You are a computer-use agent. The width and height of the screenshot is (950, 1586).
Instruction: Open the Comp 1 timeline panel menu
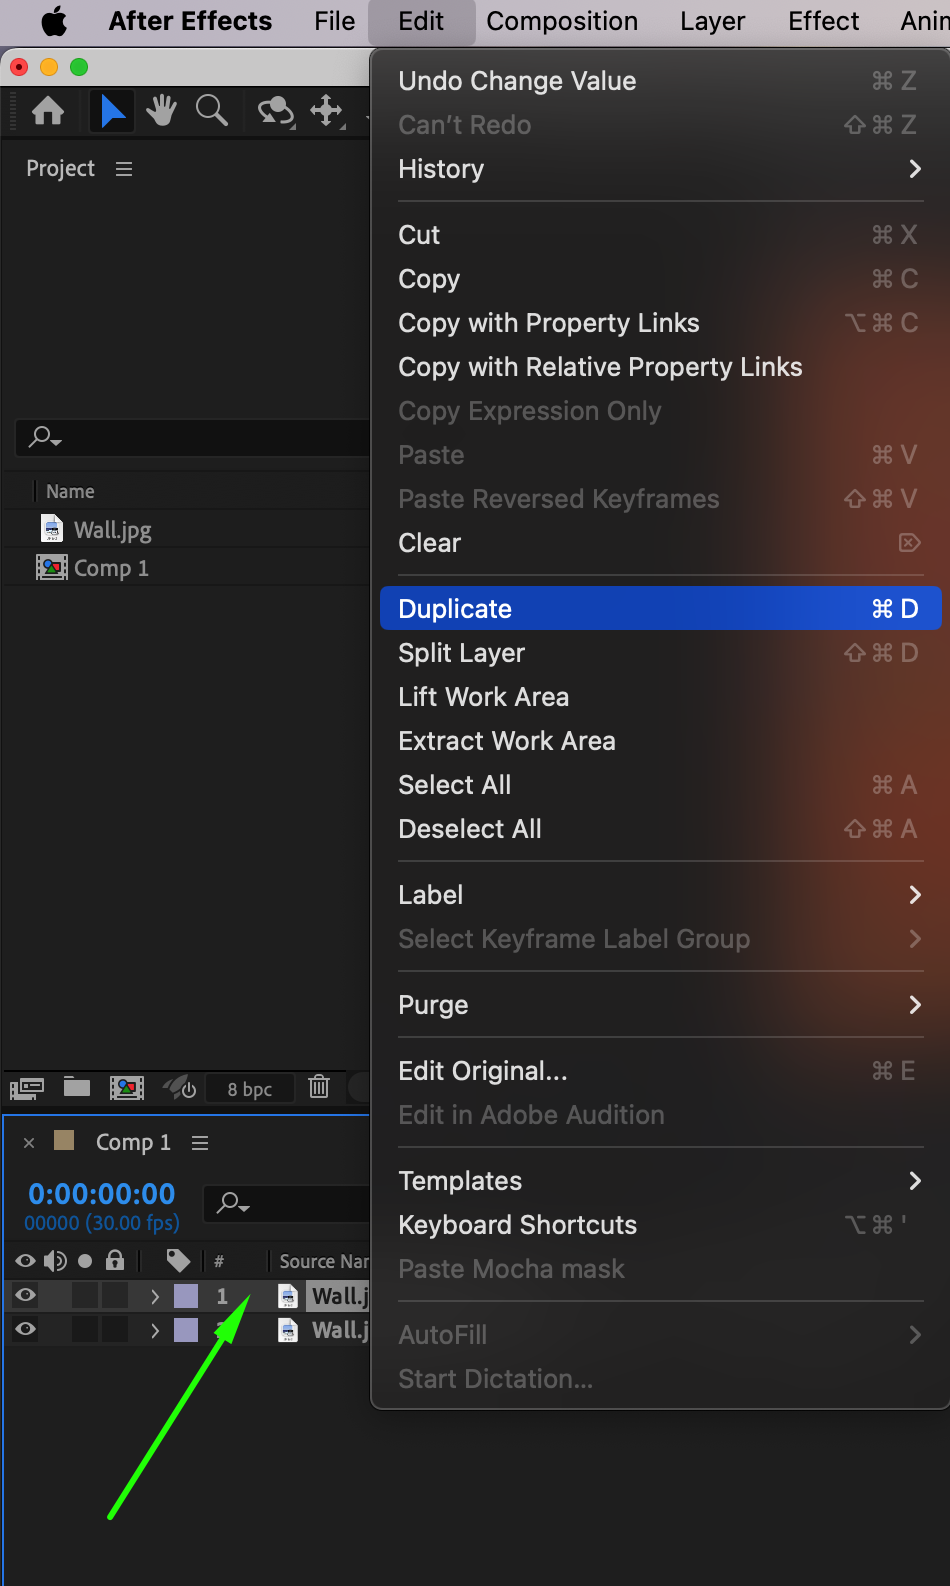[x=200, y=1143]
